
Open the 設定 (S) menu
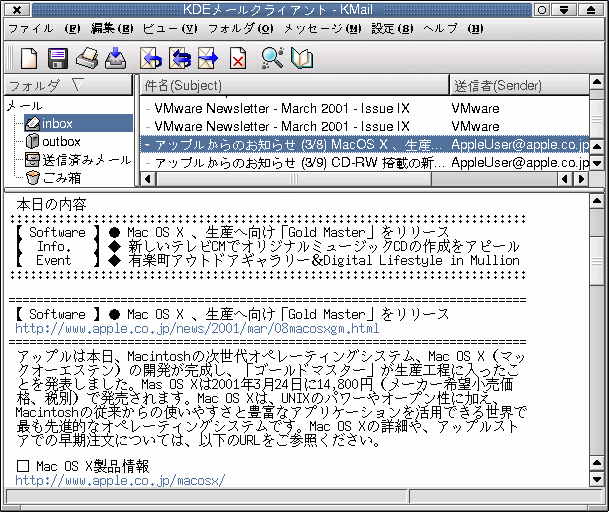[392, 29]
